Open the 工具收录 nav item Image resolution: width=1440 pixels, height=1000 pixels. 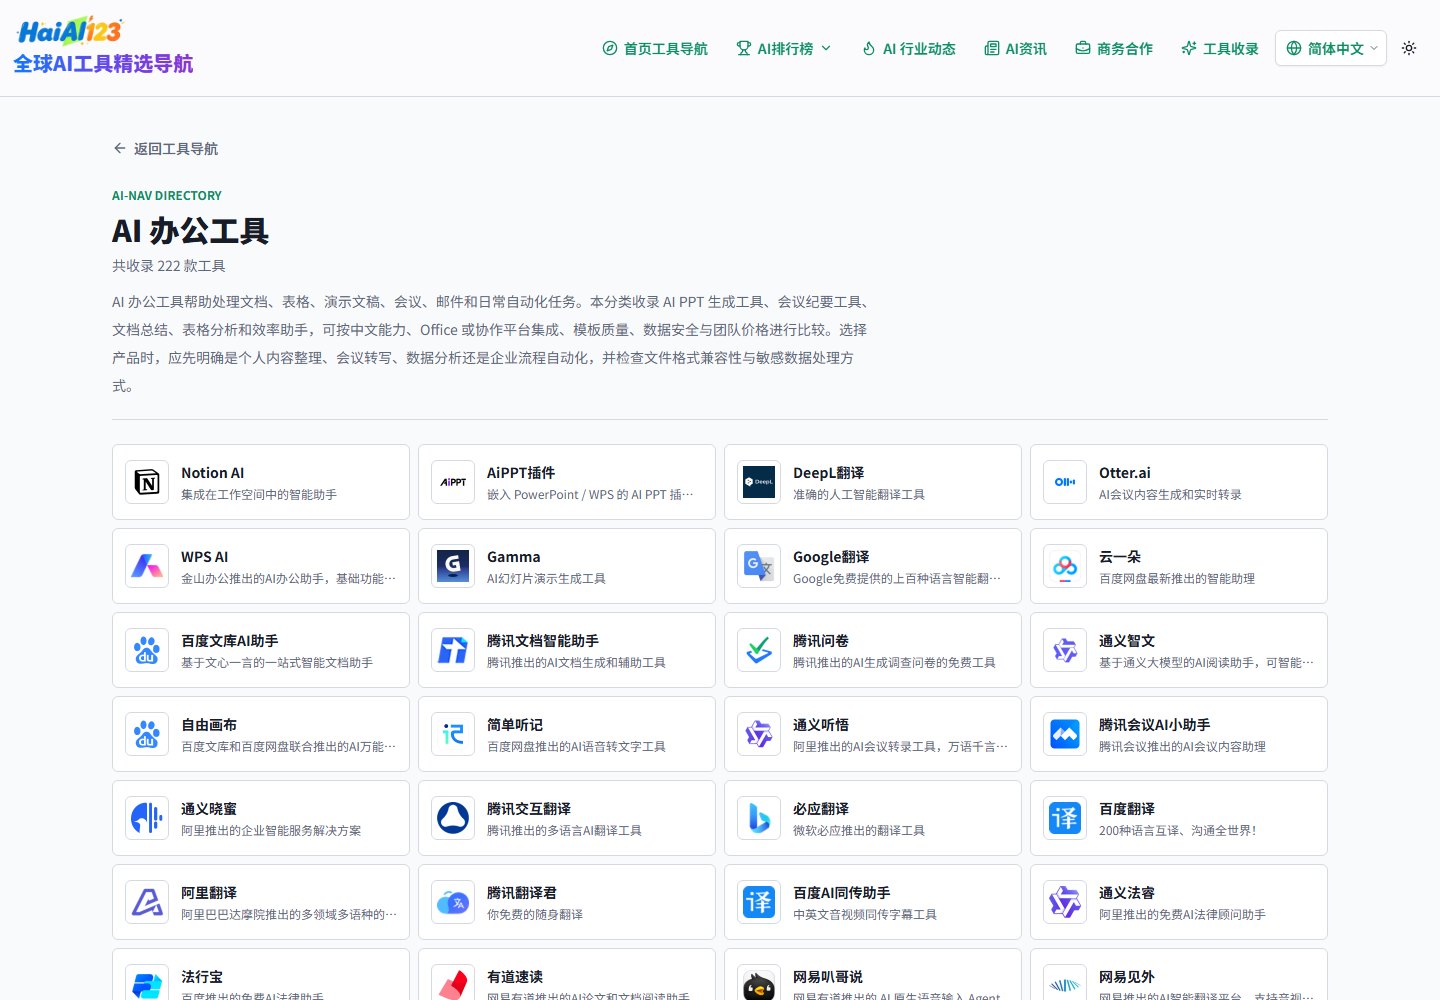[1220, 48]
